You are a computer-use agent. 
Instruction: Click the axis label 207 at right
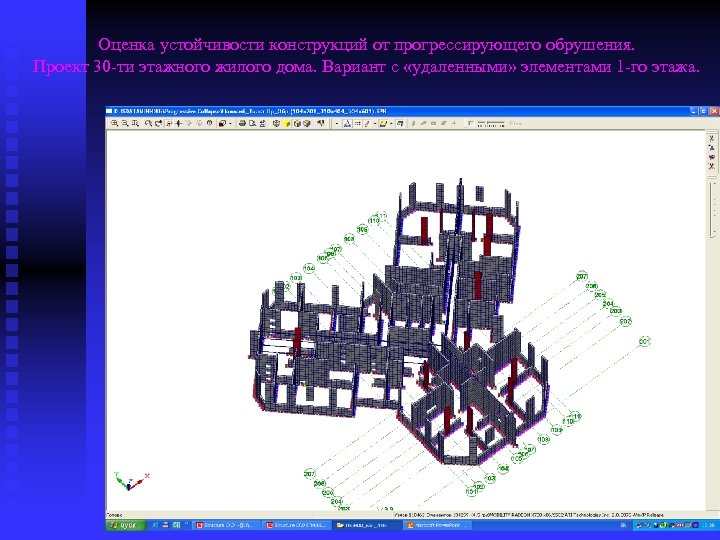point(581,276)
